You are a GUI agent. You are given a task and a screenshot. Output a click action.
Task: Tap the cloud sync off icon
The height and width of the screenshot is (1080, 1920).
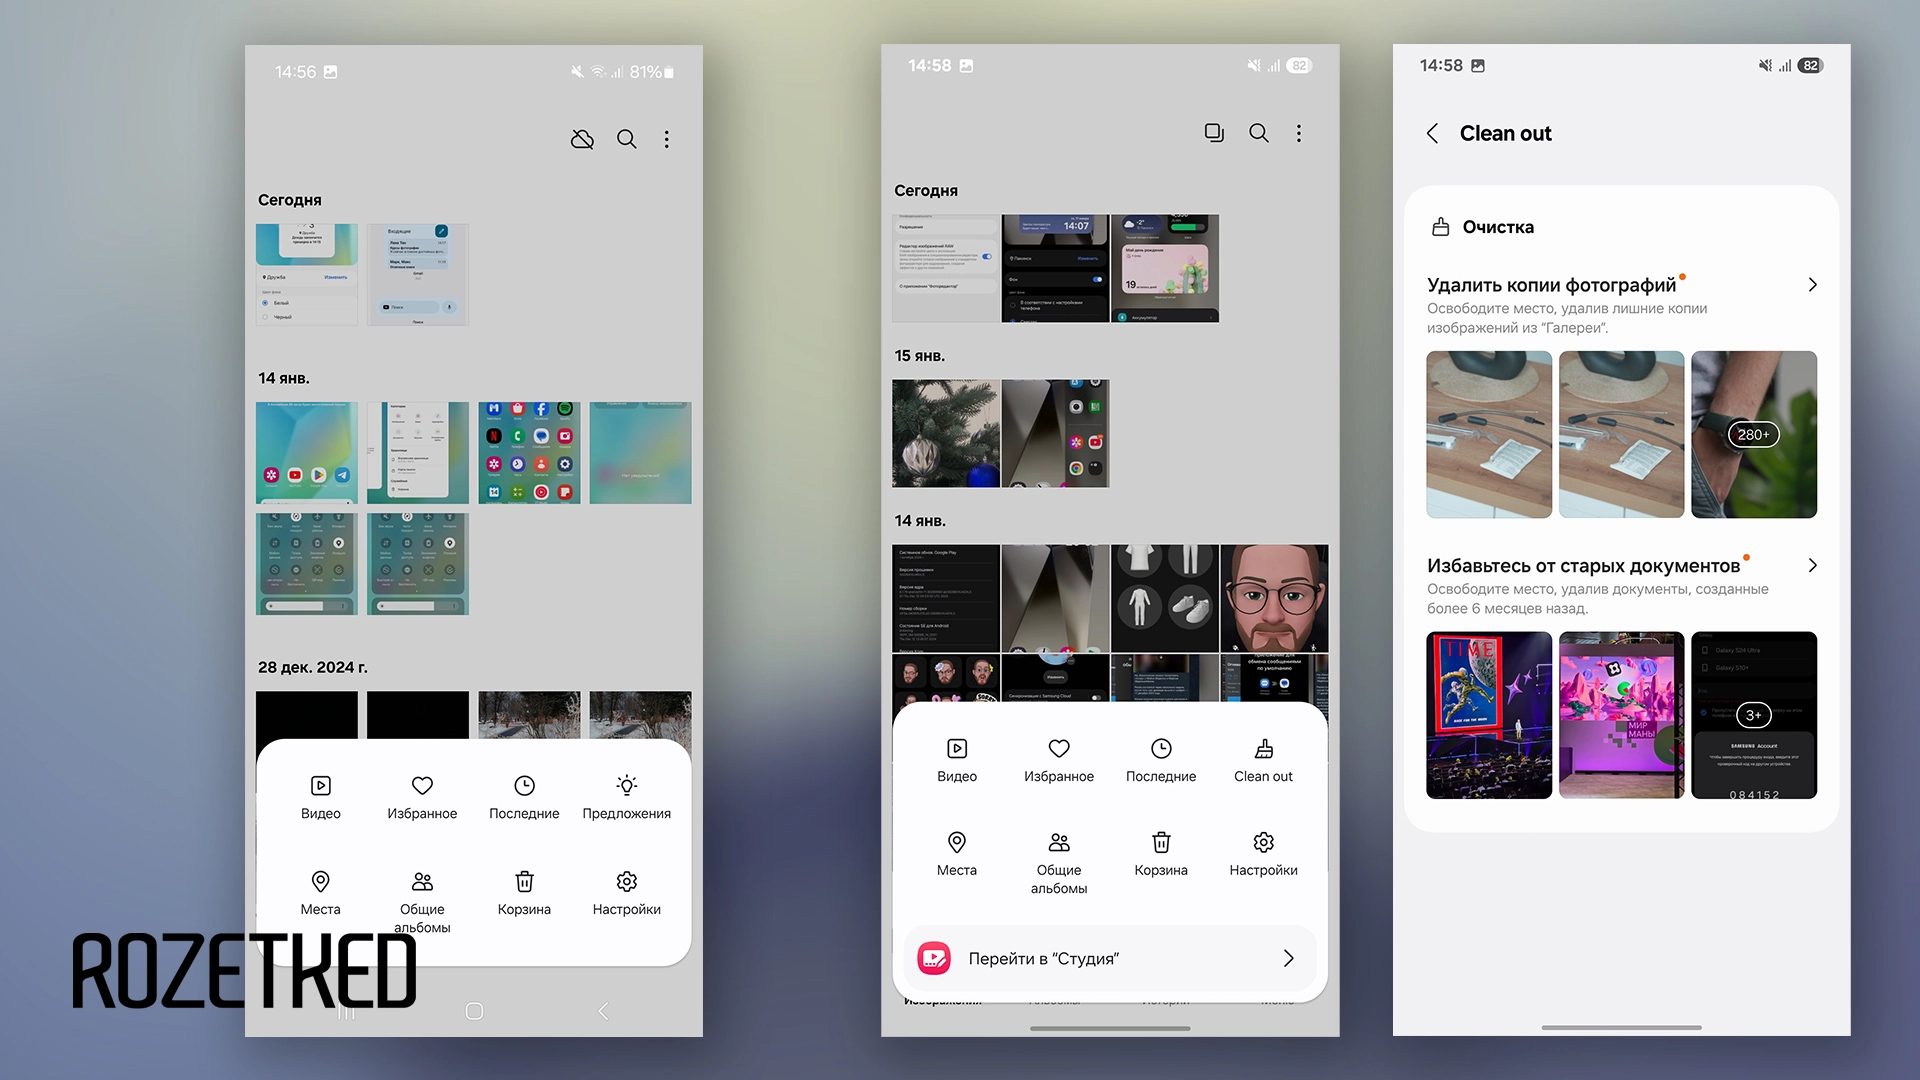point(582,139)
